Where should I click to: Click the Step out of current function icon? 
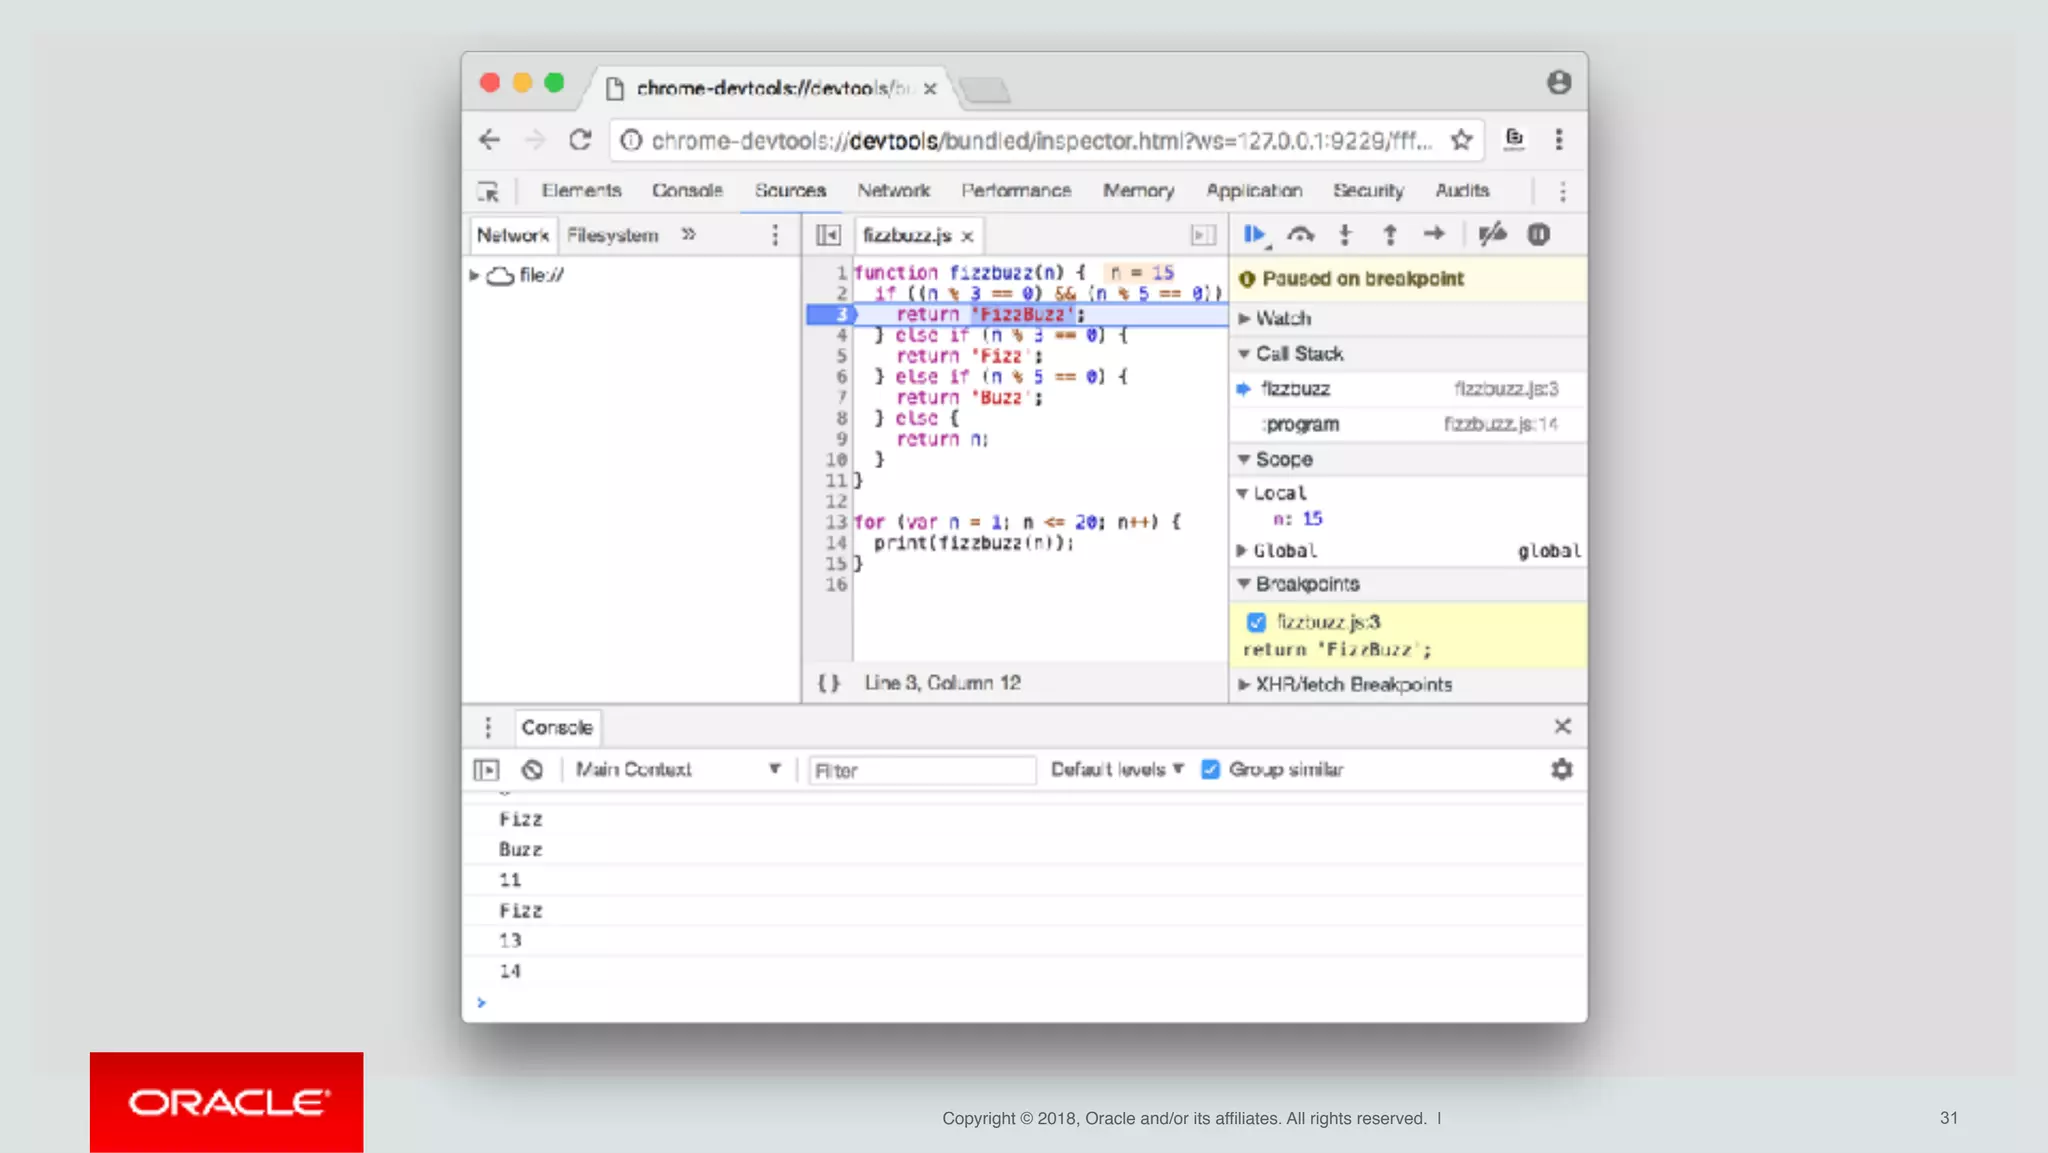(1389, 234)
